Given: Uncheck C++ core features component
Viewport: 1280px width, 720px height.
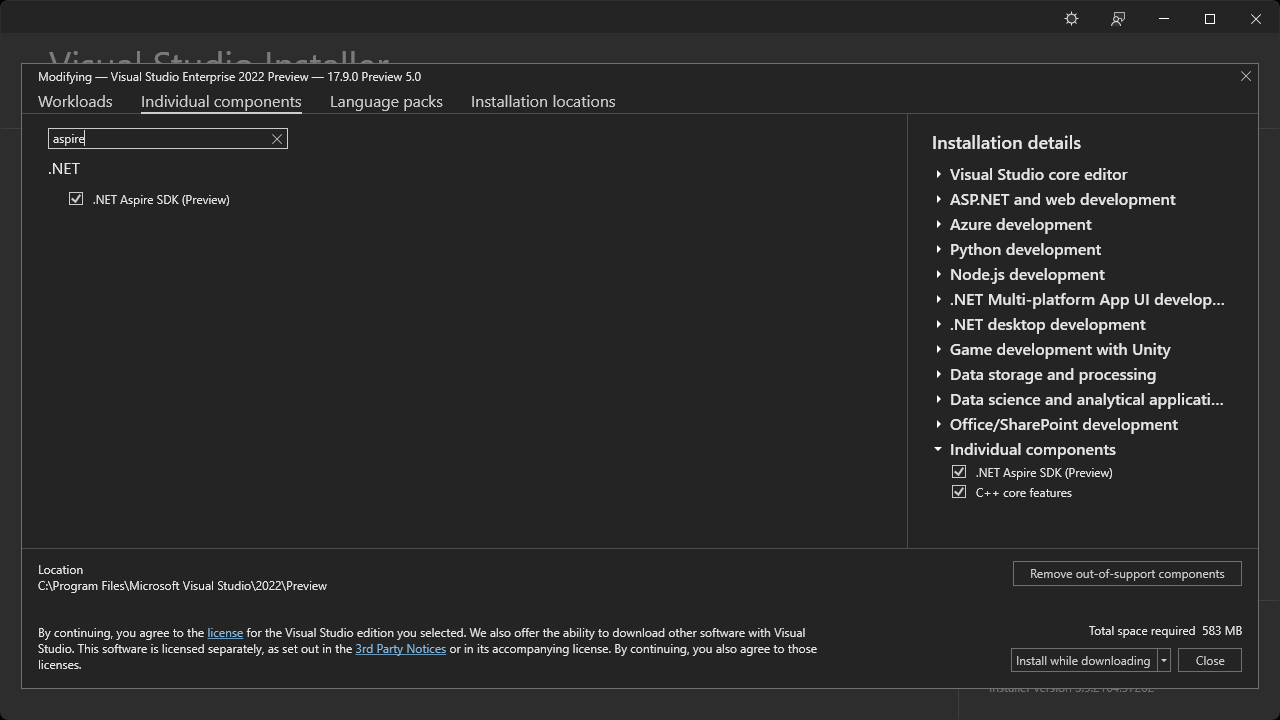Looking at the screenshot, I should pos(959,491).
